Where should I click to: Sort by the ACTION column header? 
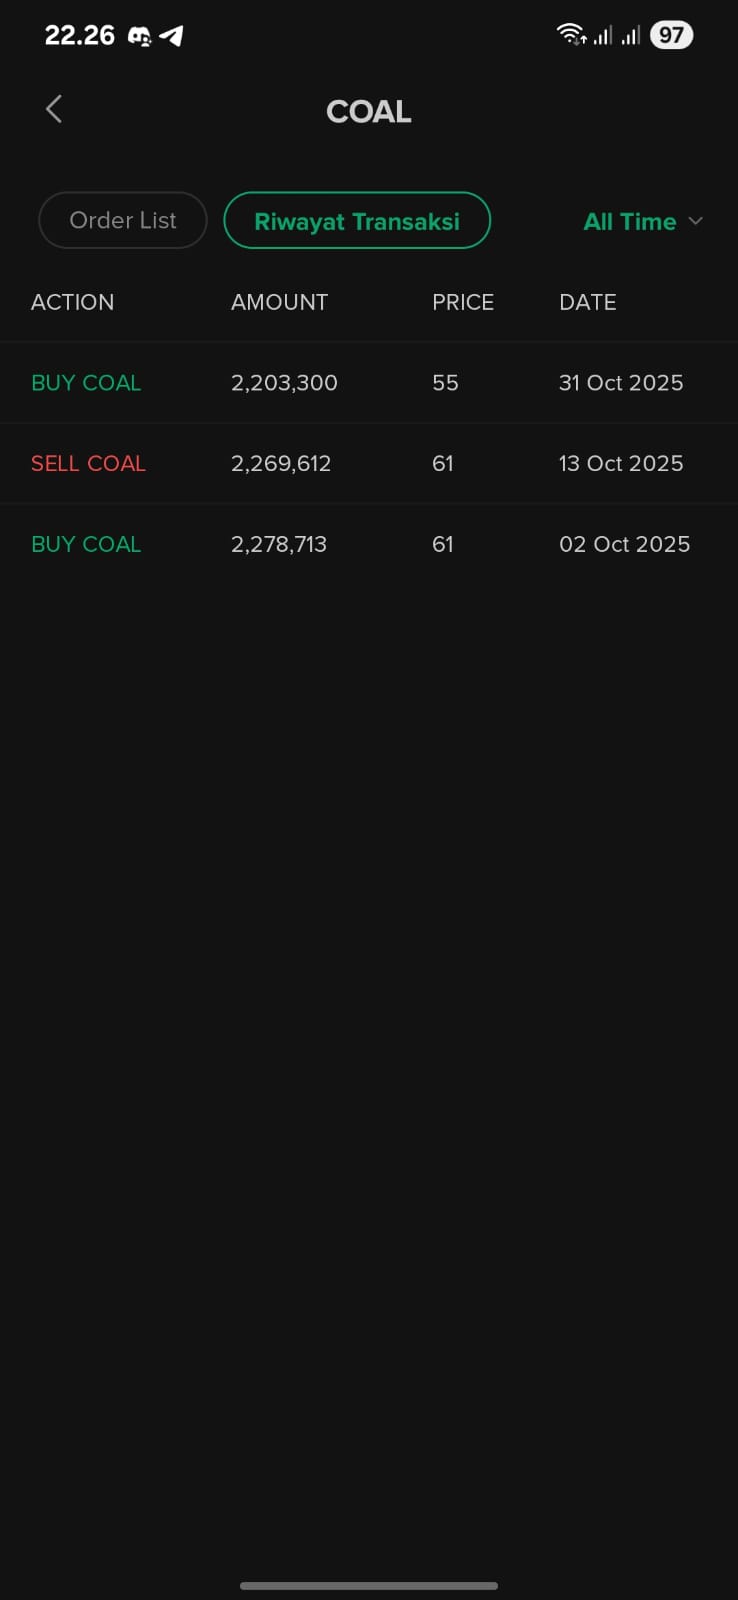click(72, 302)
